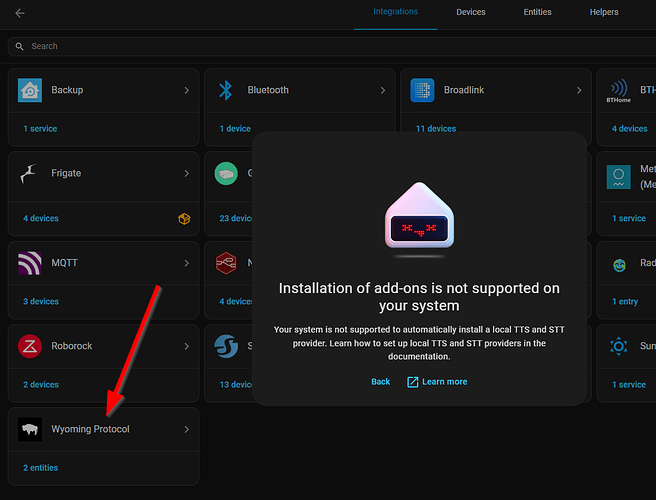Expand the Backup integration chevron
The image size is (656, 500).
(x=186, y=90)
